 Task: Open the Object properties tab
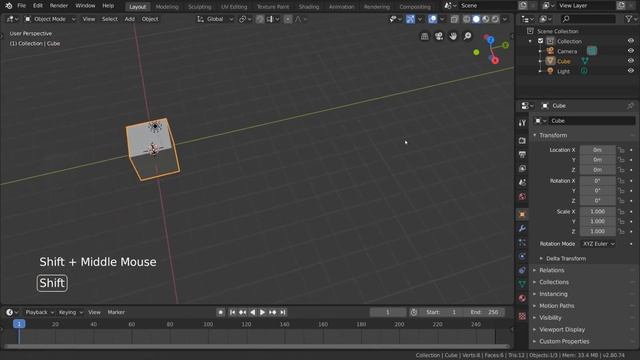522,214
